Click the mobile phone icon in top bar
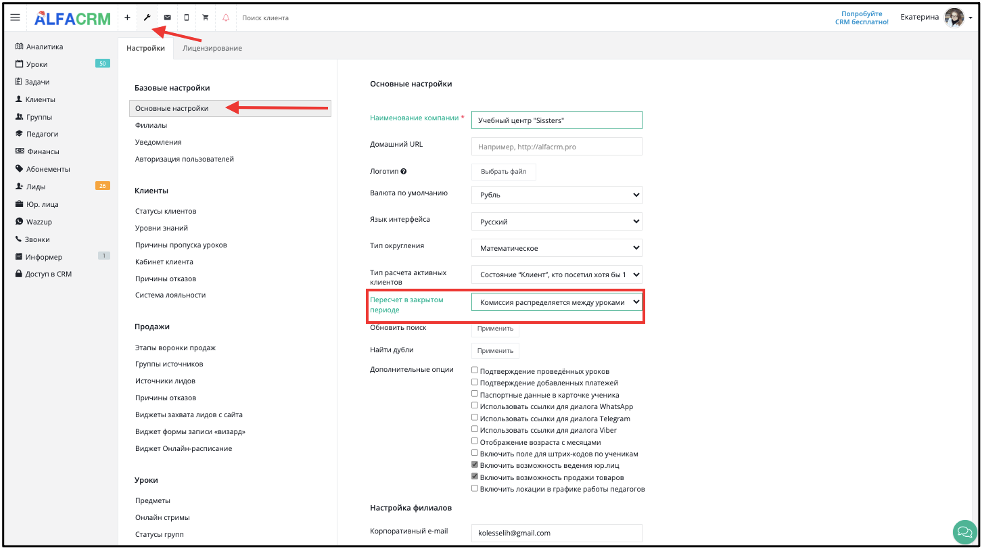 (186, 18)
